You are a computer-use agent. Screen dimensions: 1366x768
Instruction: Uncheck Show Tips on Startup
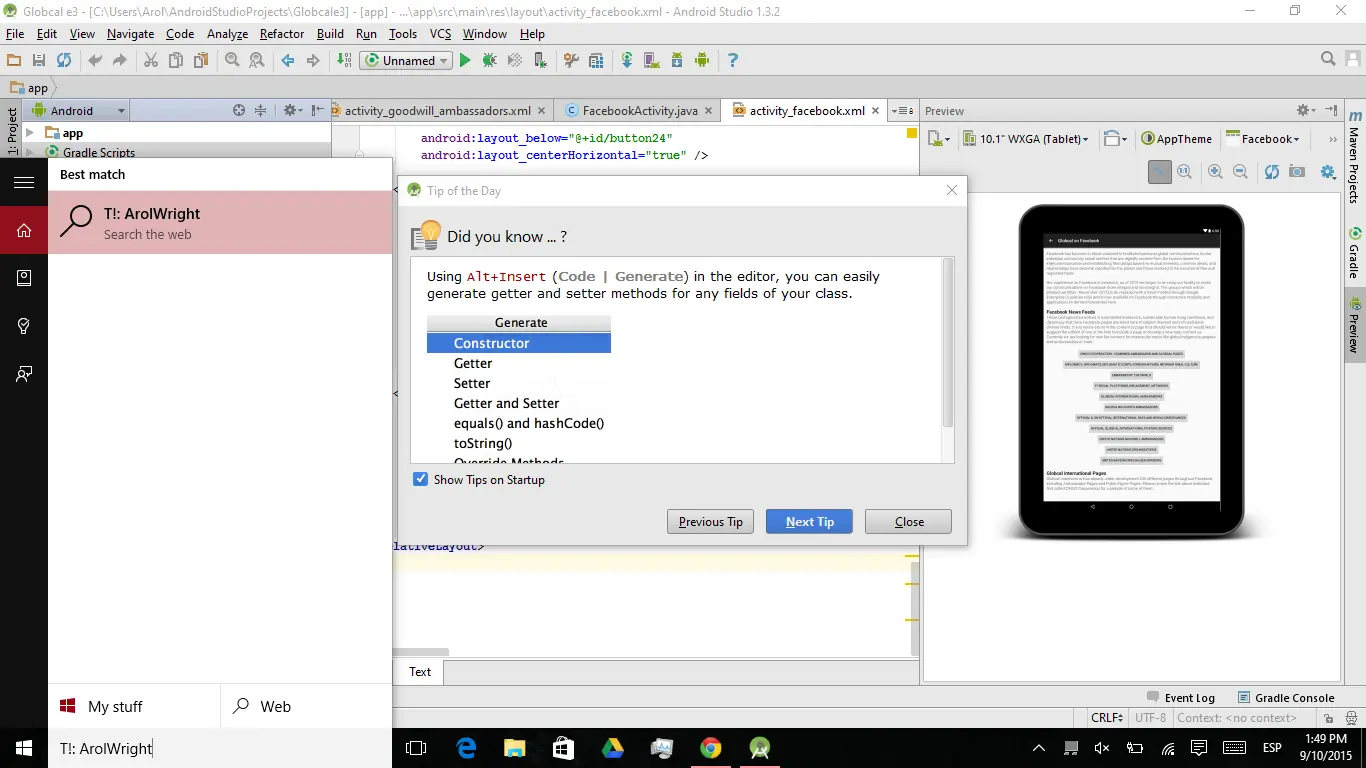coord(421,480)
